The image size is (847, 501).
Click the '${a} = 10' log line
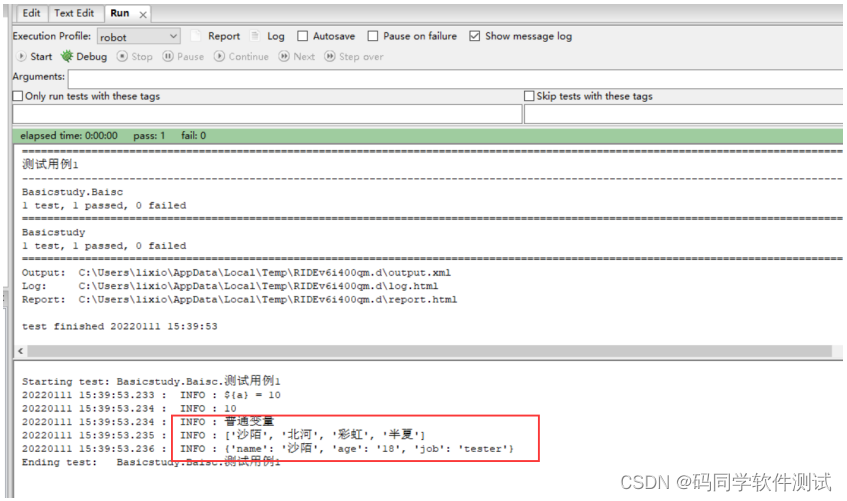[x=151, y=395]
